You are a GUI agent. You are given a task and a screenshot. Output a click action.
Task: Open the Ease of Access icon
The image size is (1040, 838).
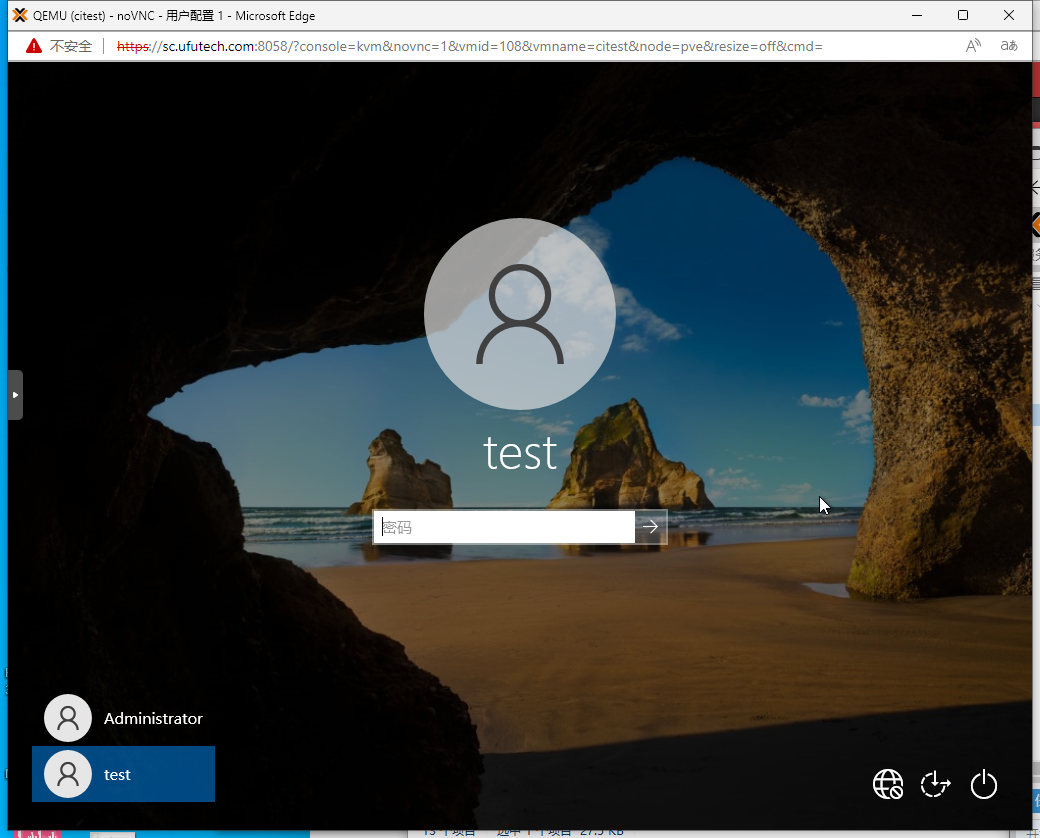pyautogui.click(x=935, y=785)
